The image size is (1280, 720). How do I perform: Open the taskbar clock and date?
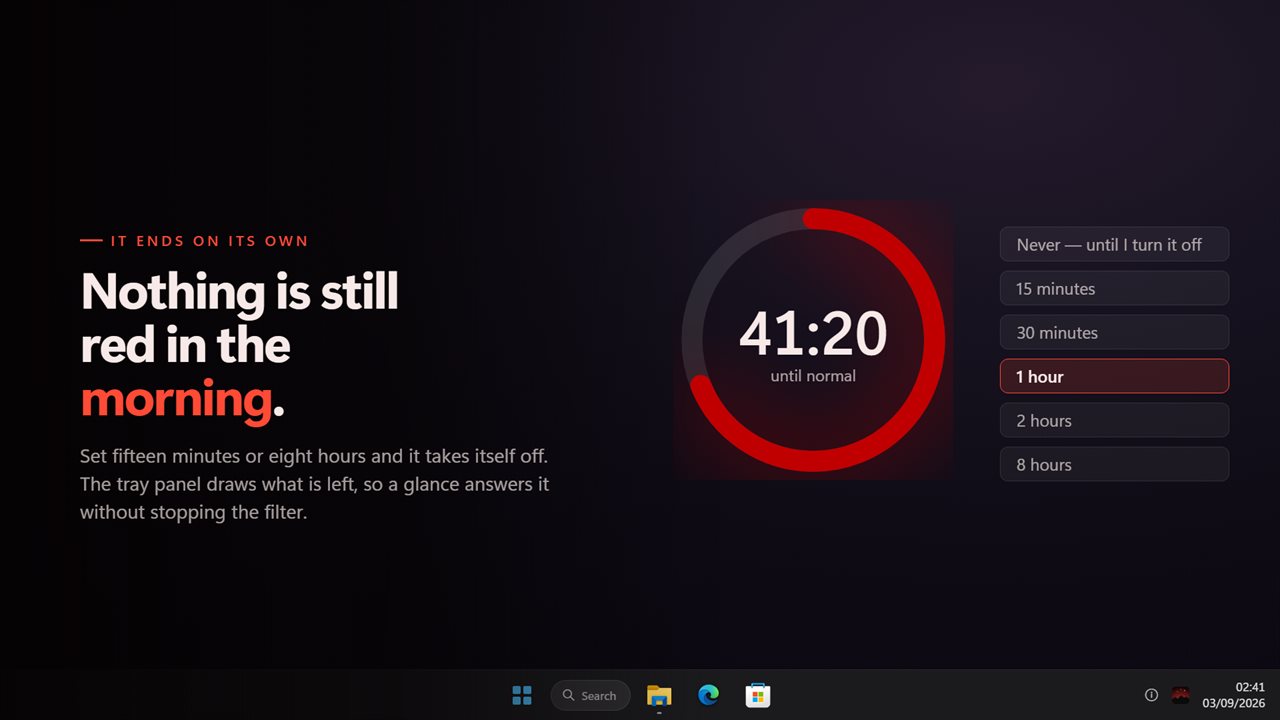pos(1233,695)
